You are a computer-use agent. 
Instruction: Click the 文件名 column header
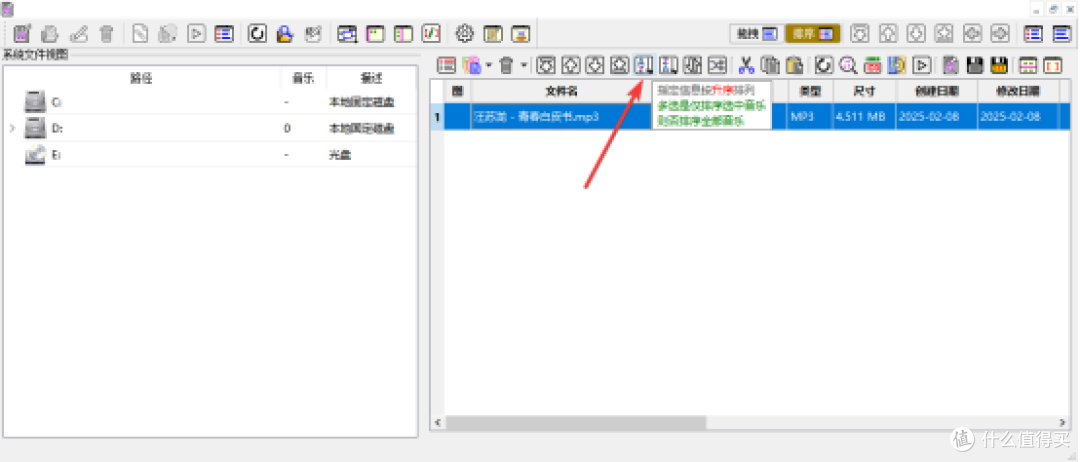tap(561, 90)
